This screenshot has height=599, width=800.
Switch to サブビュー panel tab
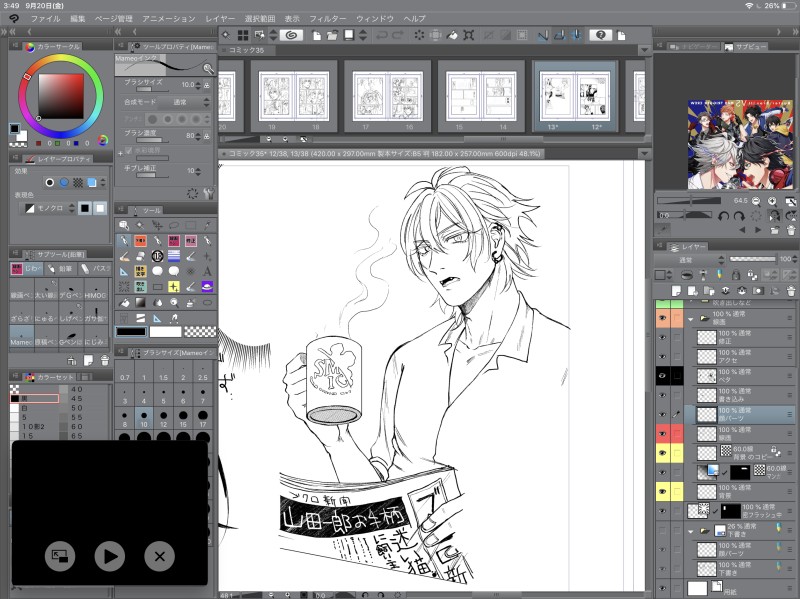(745, 46)
